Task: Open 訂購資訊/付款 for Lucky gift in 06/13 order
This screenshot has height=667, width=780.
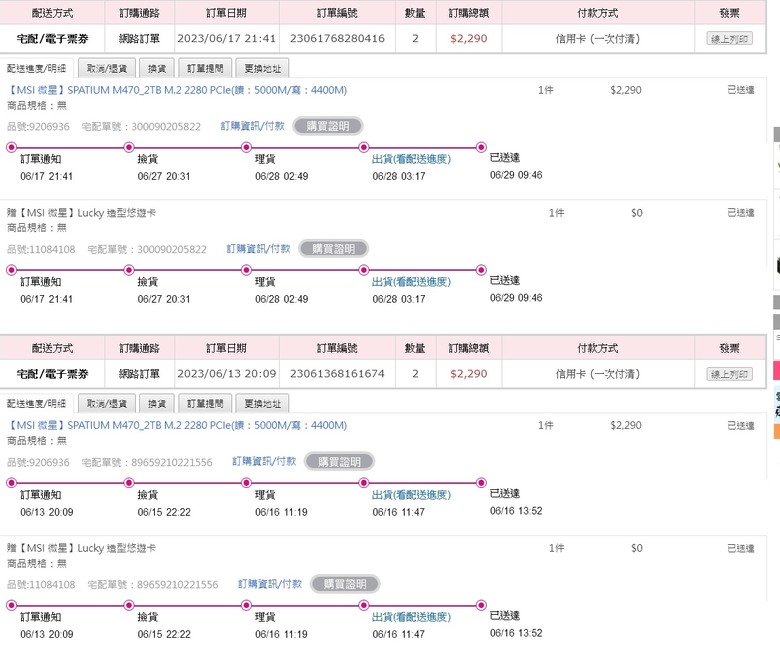Action: (x=270, y=584)
